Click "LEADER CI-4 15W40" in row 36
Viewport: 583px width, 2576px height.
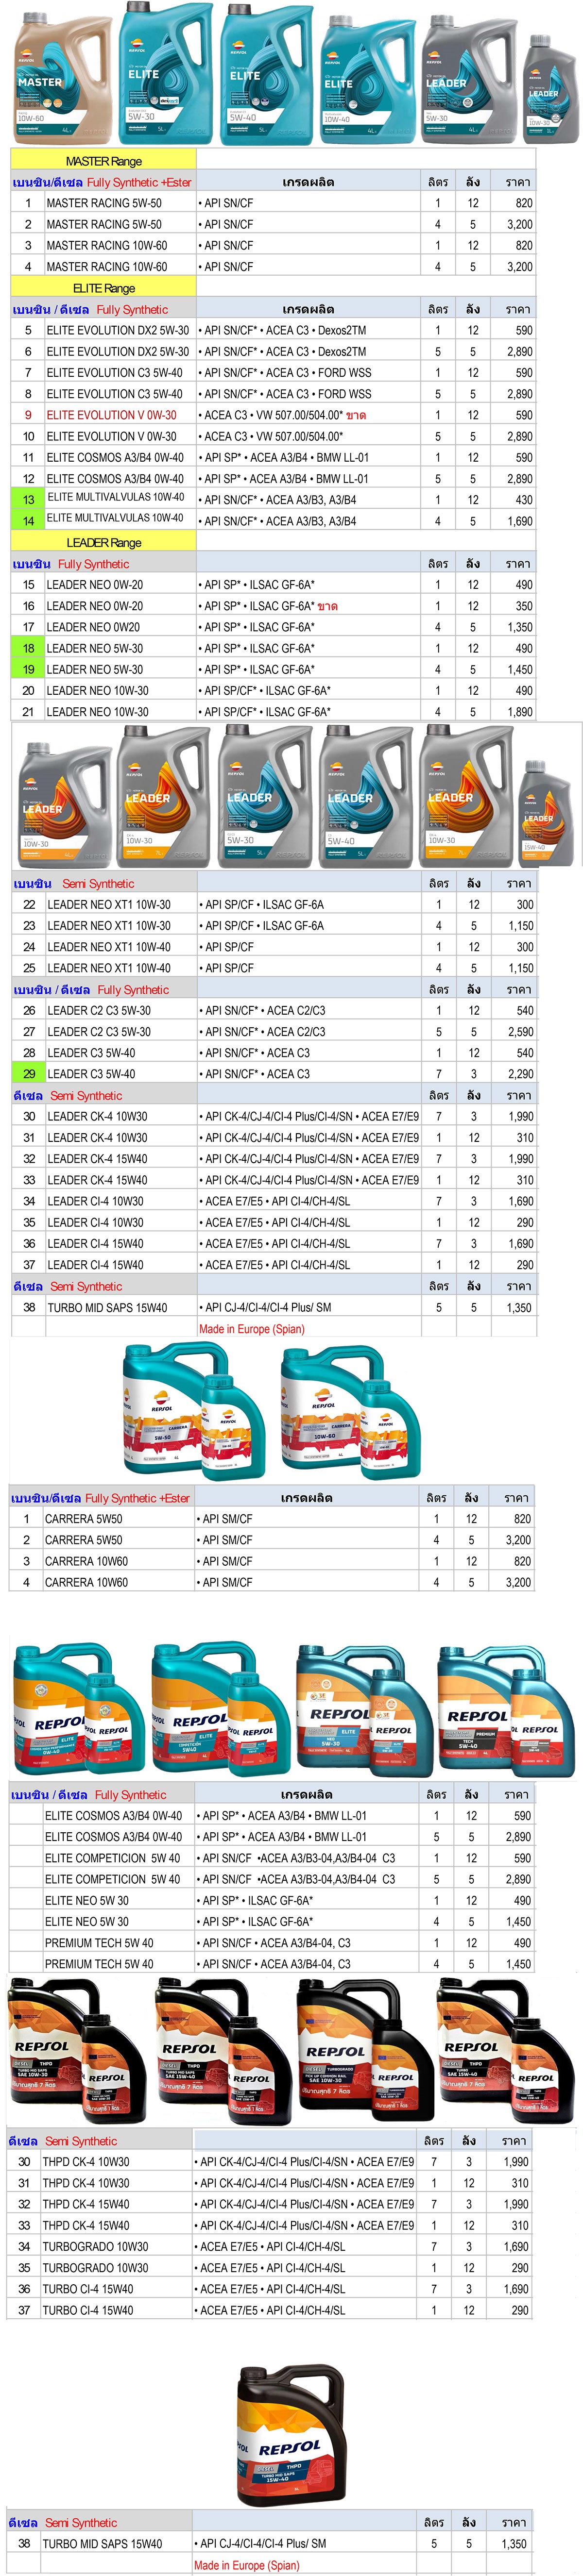coord(95,1243)
